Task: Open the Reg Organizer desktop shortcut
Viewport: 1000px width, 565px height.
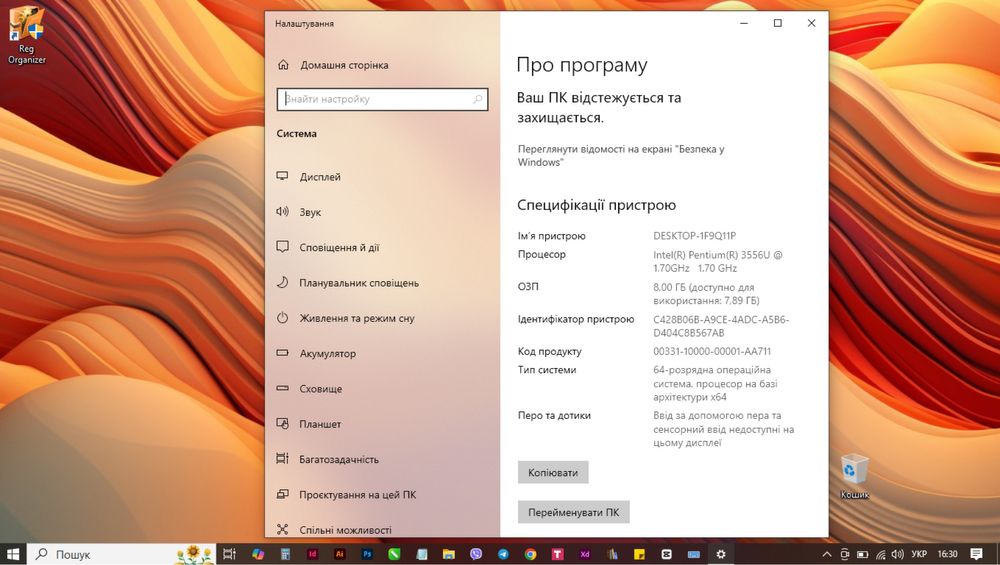Action: point(27,35)
